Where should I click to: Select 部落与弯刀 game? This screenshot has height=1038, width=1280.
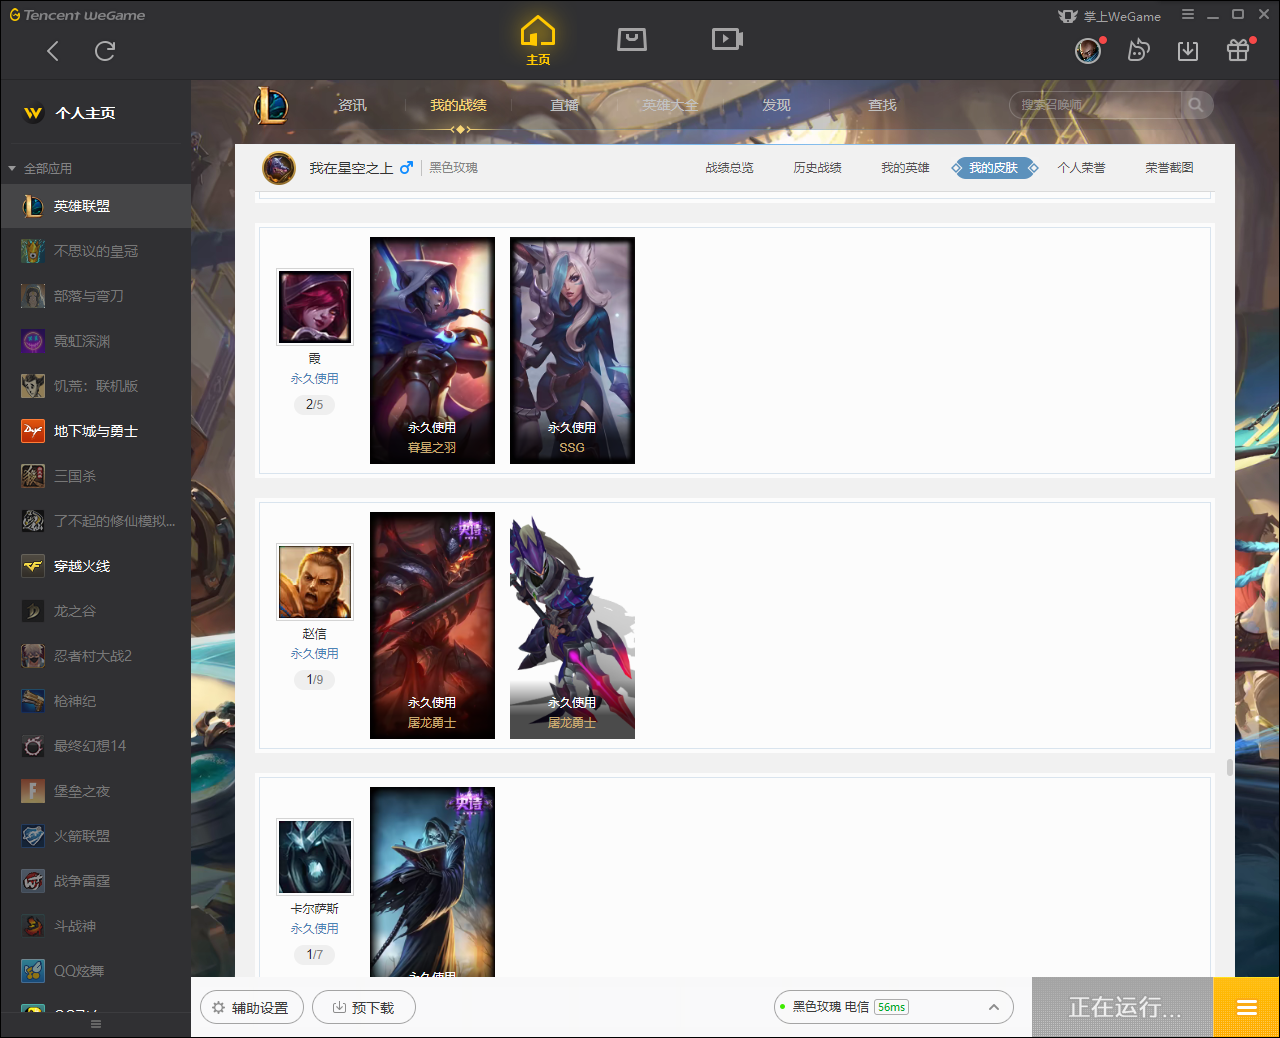pos(95,296)
